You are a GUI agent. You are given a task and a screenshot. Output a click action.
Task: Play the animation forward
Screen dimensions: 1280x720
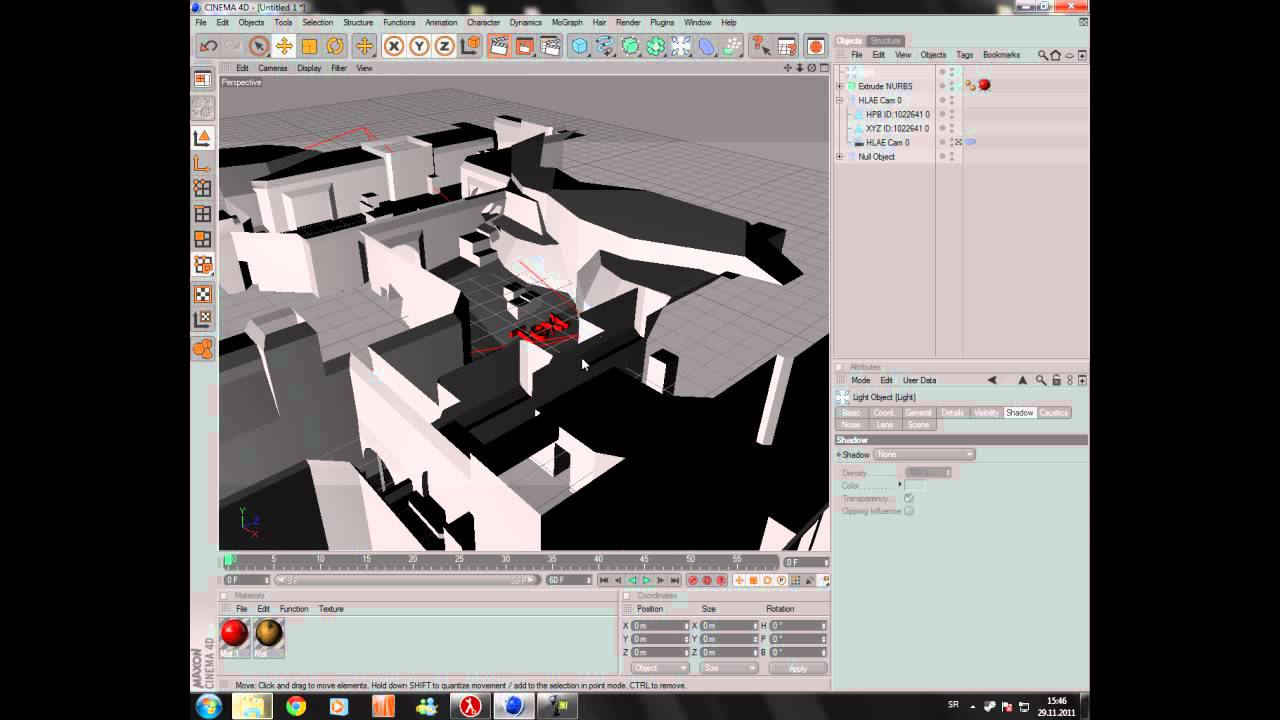pyautogui.click(x=647, y=580)
